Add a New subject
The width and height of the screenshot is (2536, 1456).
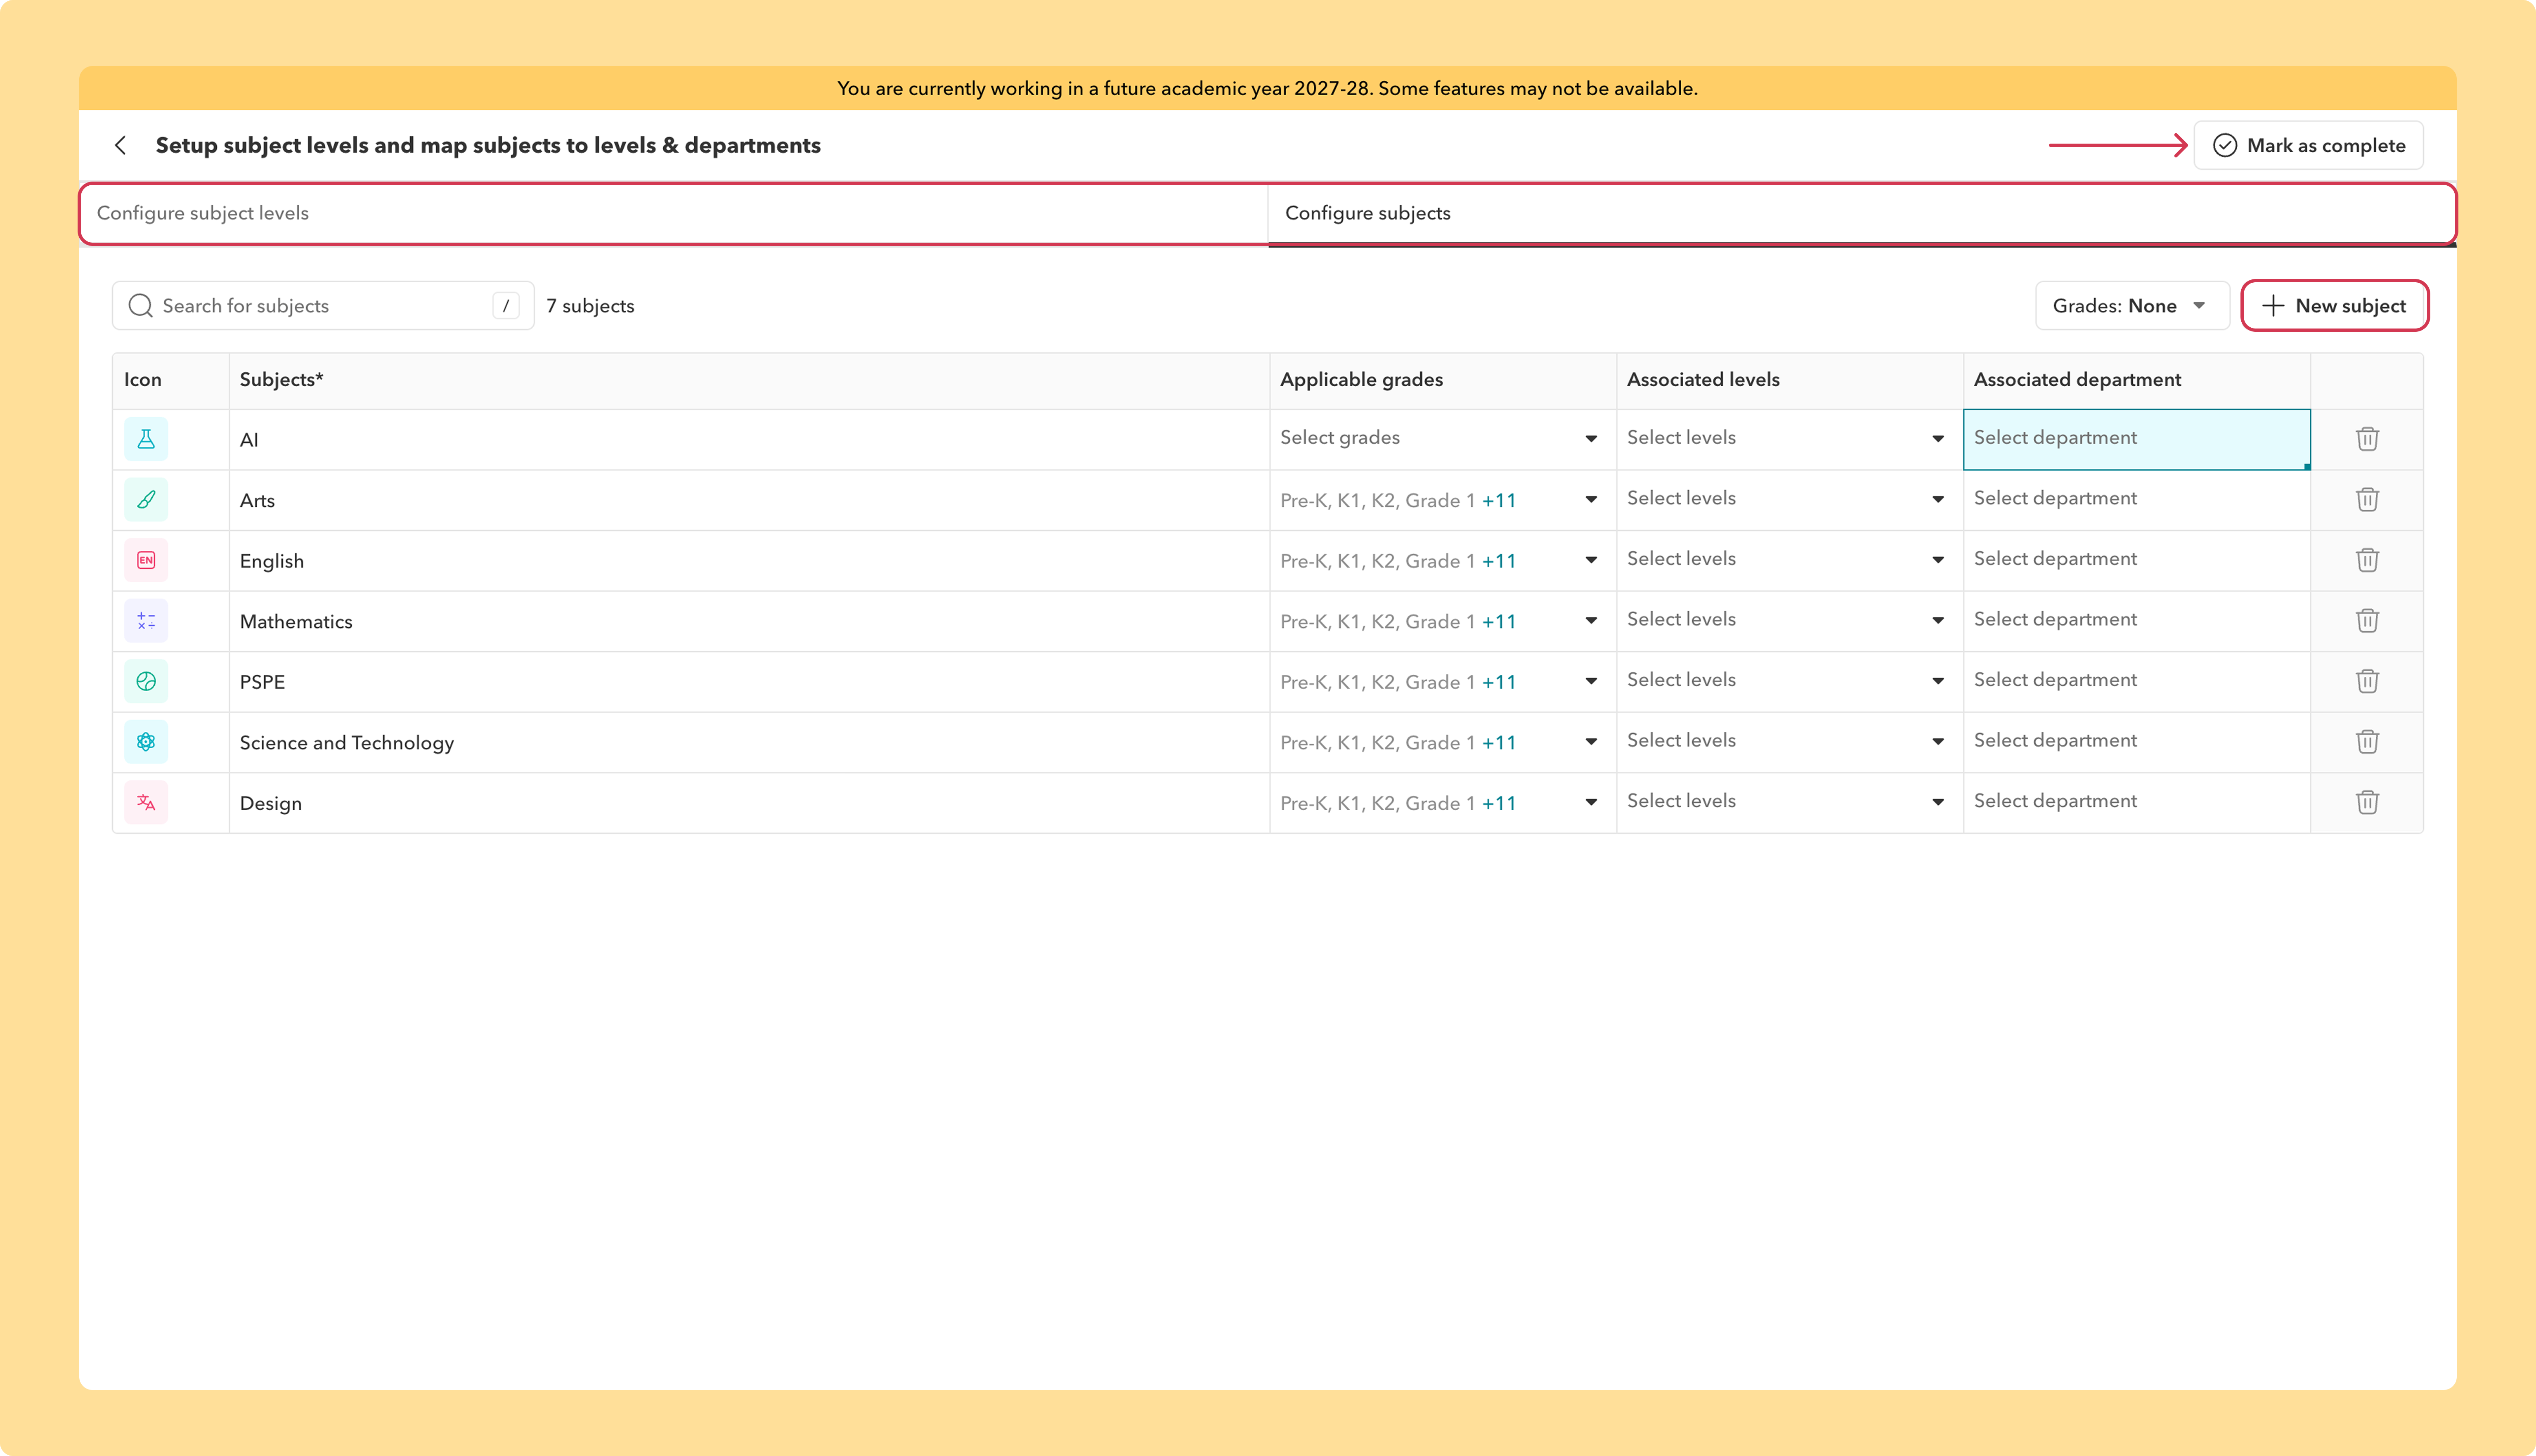[2334, 306]
